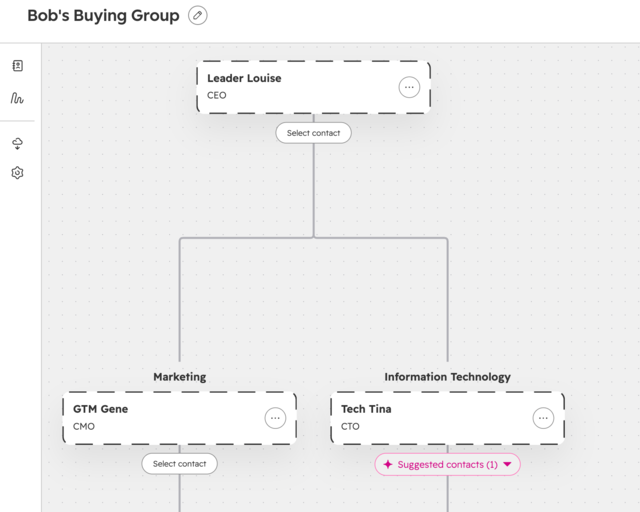Screen dimensions: 640x512
Task: Click the CTO title text
Action: (350, 426)
